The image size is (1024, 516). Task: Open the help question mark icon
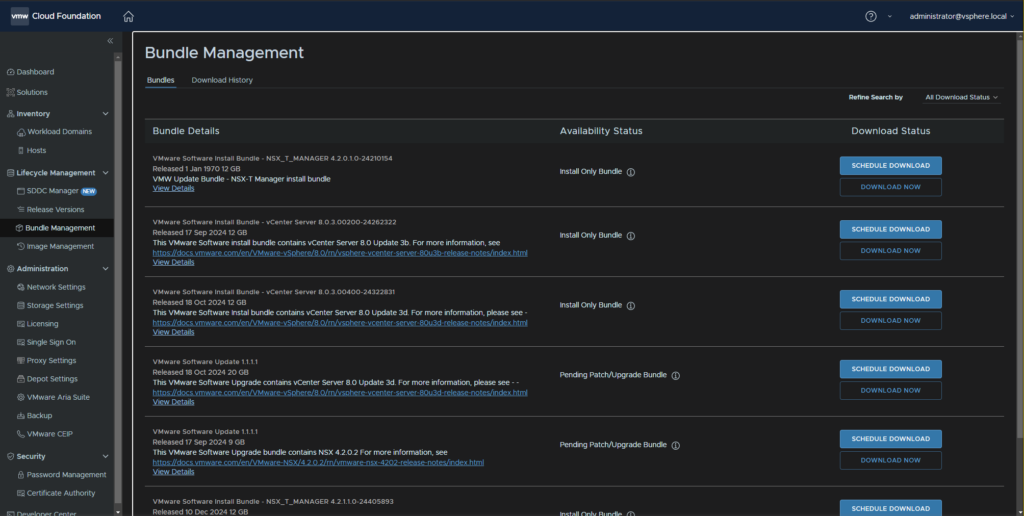(x=871, y=16)
